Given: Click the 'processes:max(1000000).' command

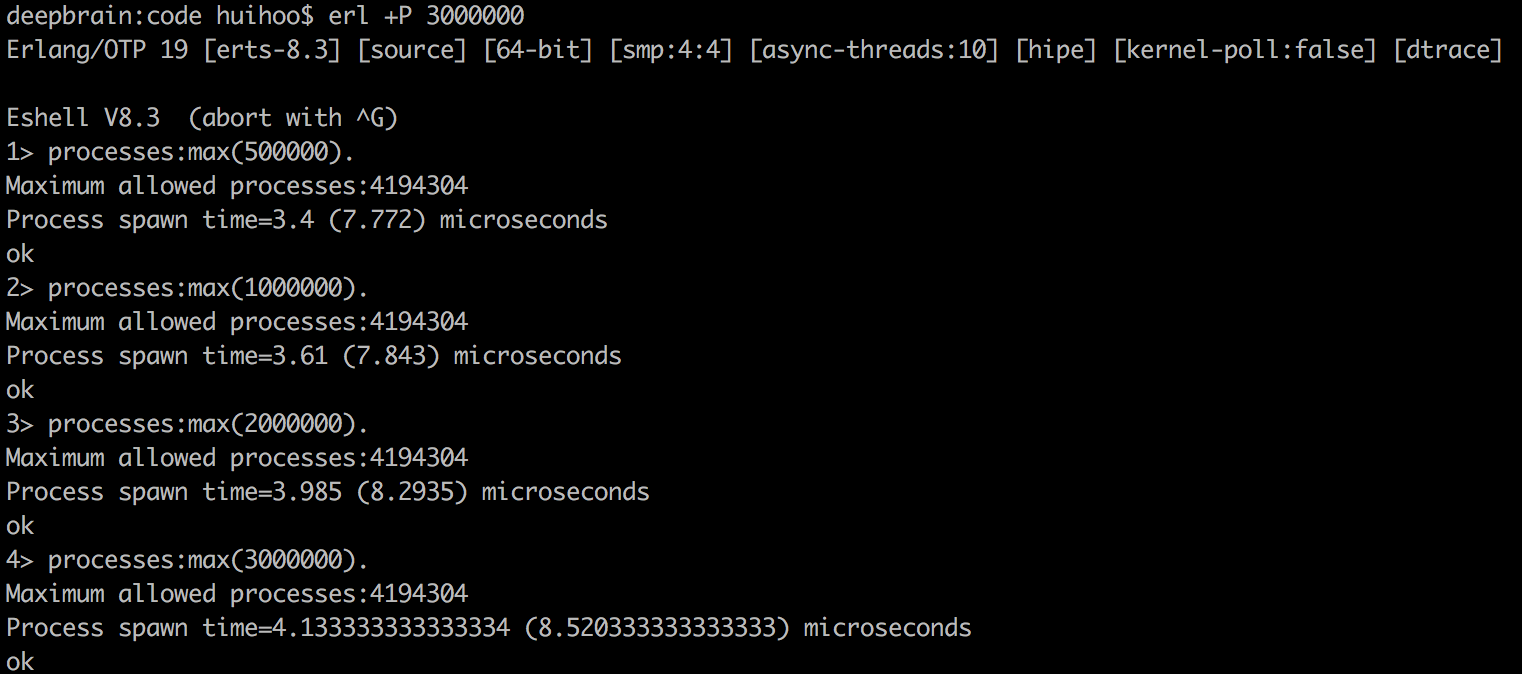Looking at the screenshot, I should [x=208, y=288].
